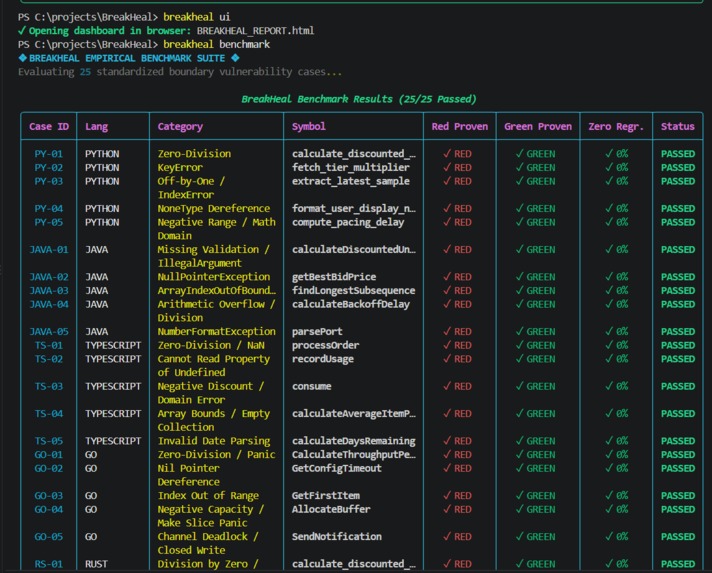Select case ID PY-05
Screen dimensions: 712x573
pos(49,222)
